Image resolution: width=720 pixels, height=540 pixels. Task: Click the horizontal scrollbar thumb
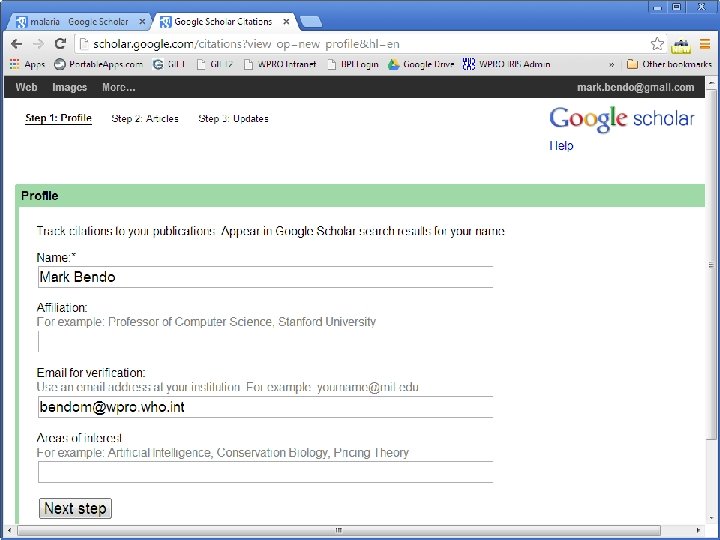click(339, 530)
